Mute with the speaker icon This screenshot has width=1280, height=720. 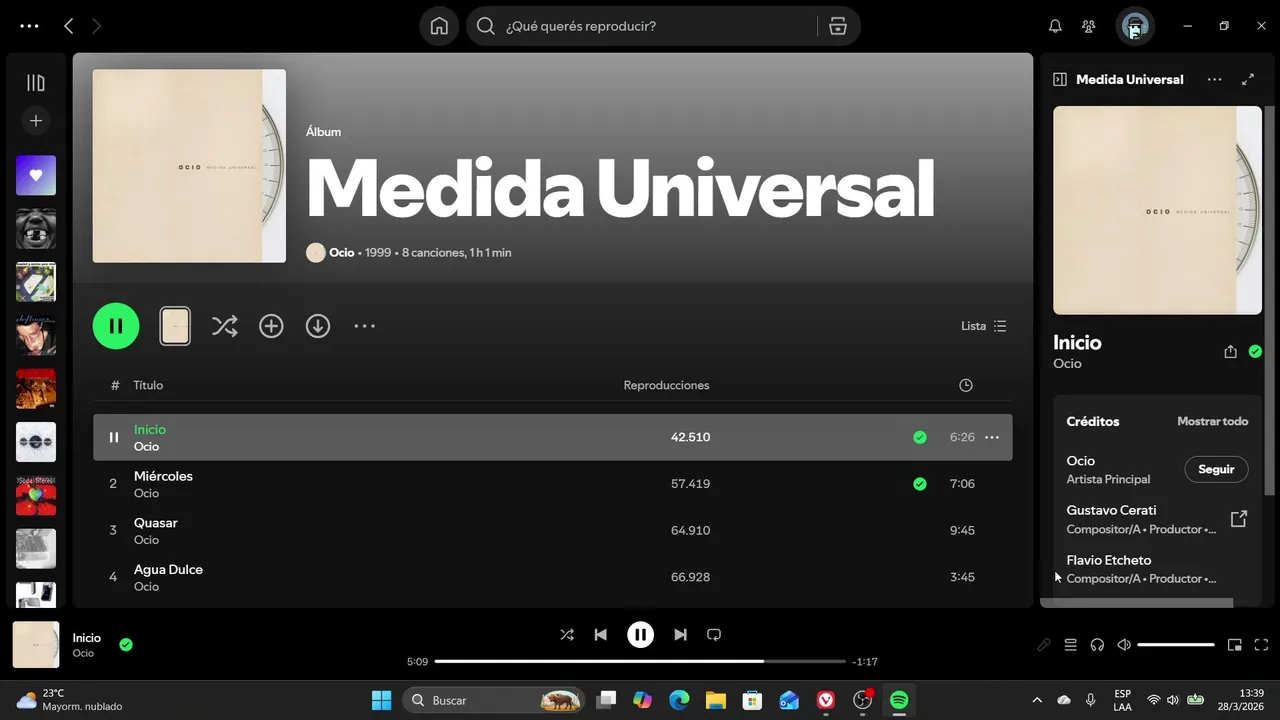(1124, 645)
